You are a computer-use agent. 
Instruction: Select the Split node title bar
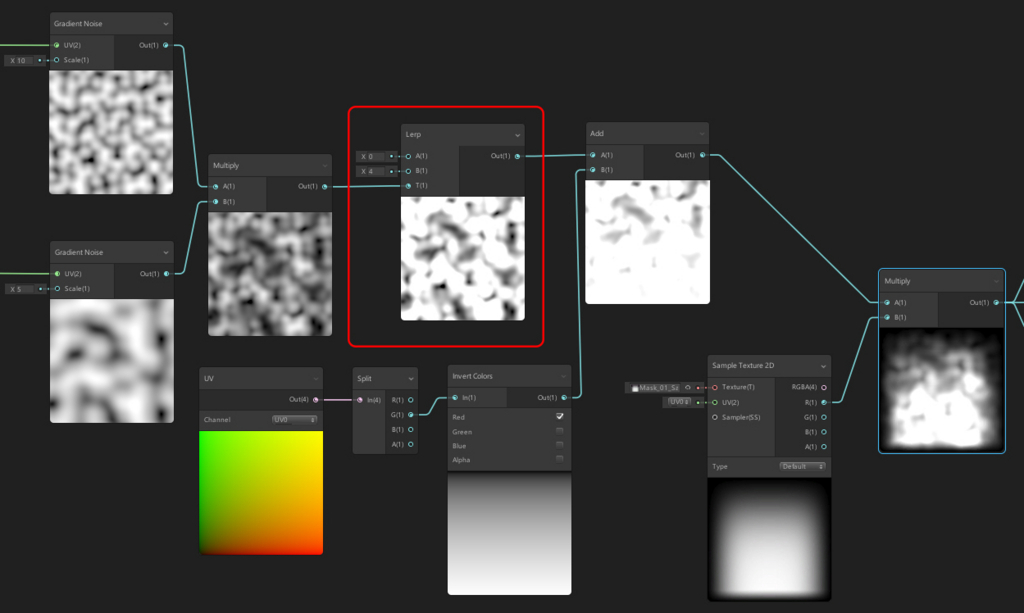click(x=385, y=379)
